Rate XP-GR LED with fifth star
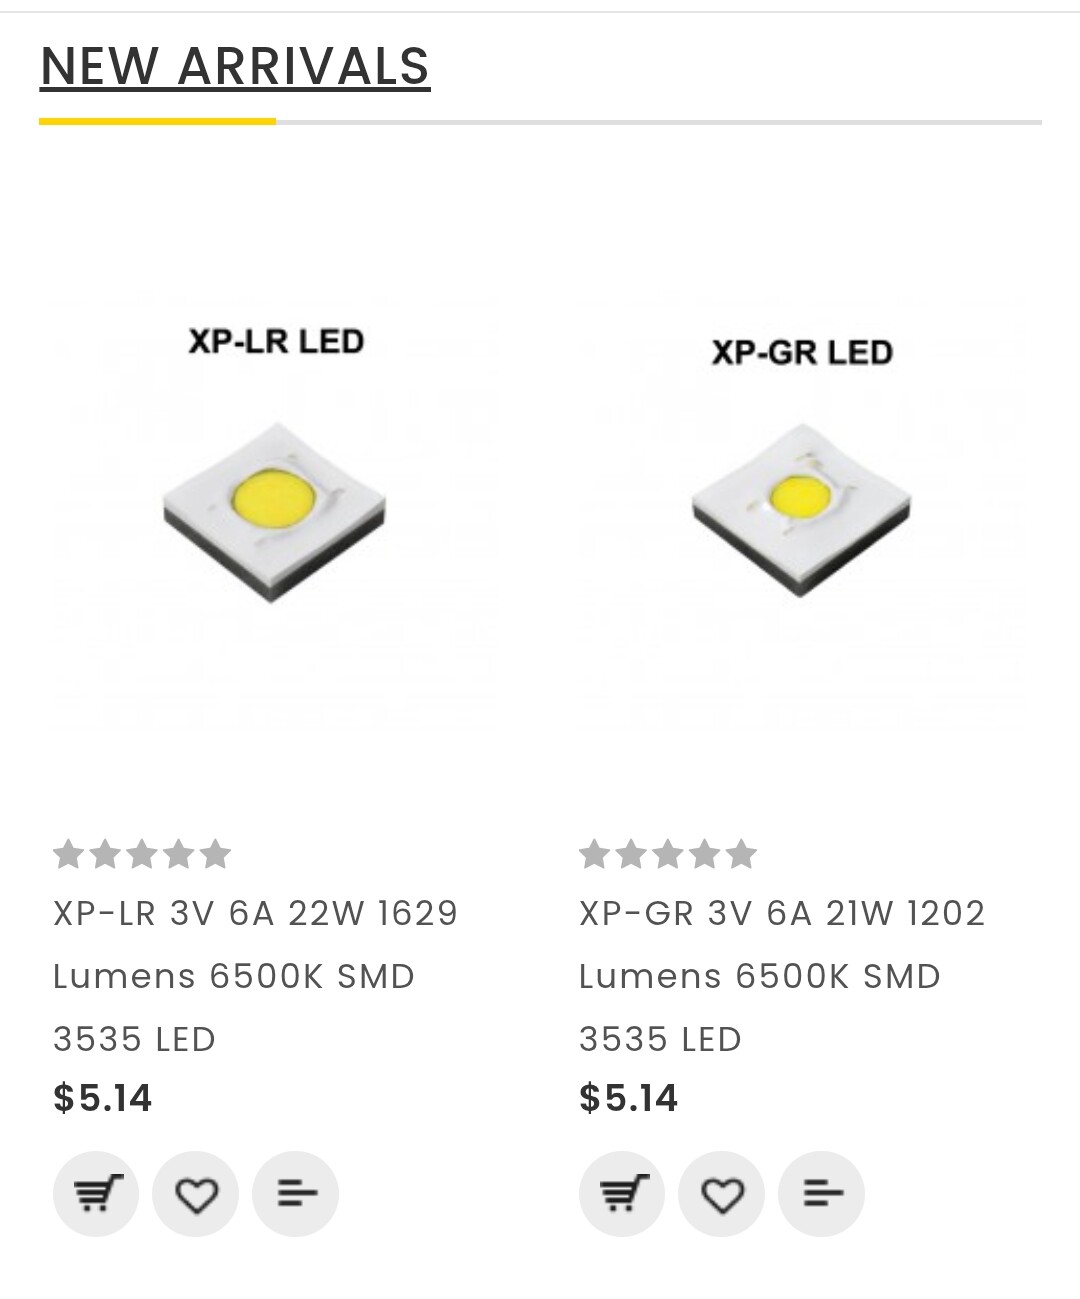 [741, 854]
